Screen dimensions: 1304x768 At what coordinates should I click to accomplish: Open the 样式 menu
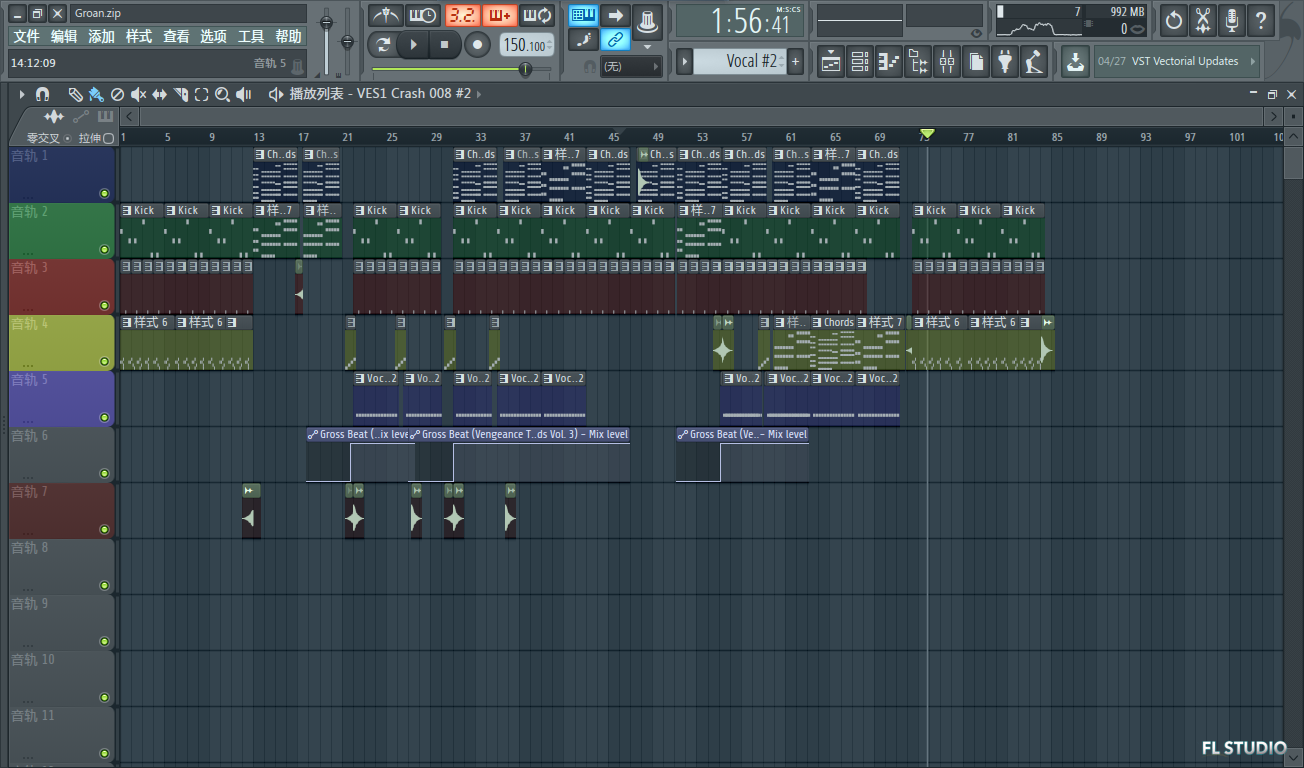139,36
